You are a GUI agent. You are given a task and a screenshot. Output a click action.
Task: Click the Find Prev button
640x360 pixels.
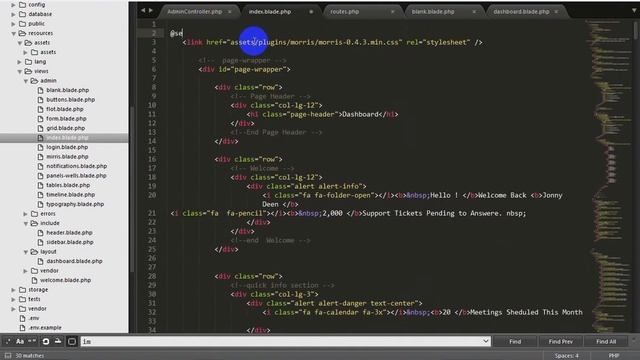pyautogui.click(x=560, y=341)
